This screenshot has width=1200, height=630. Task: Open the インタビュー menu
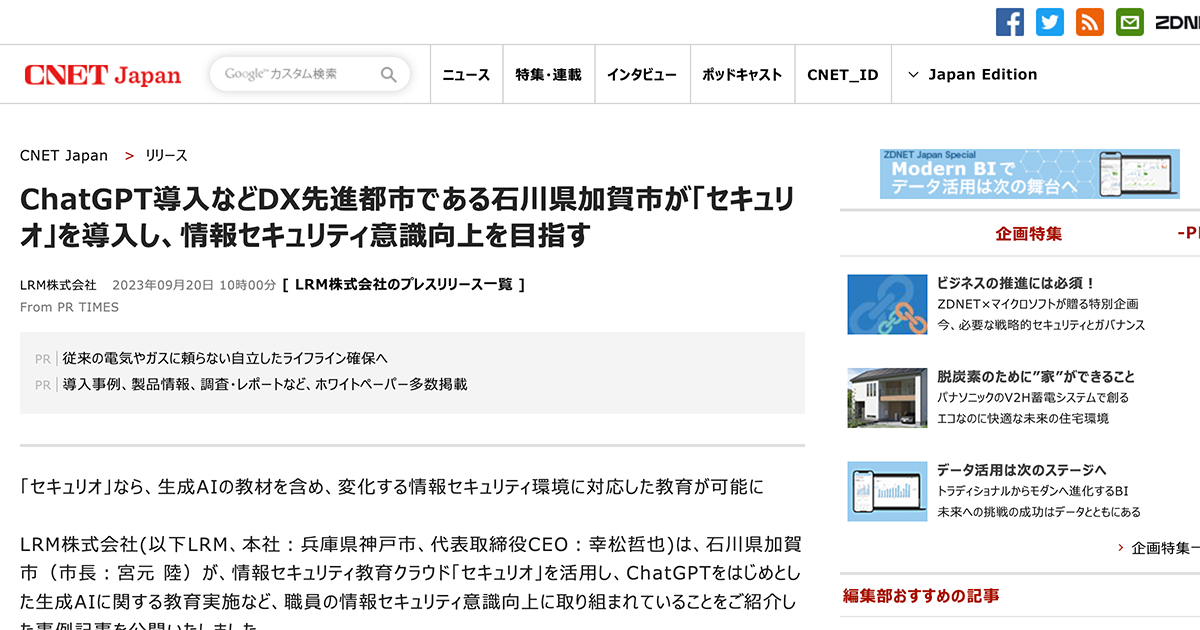coord(641,74)
